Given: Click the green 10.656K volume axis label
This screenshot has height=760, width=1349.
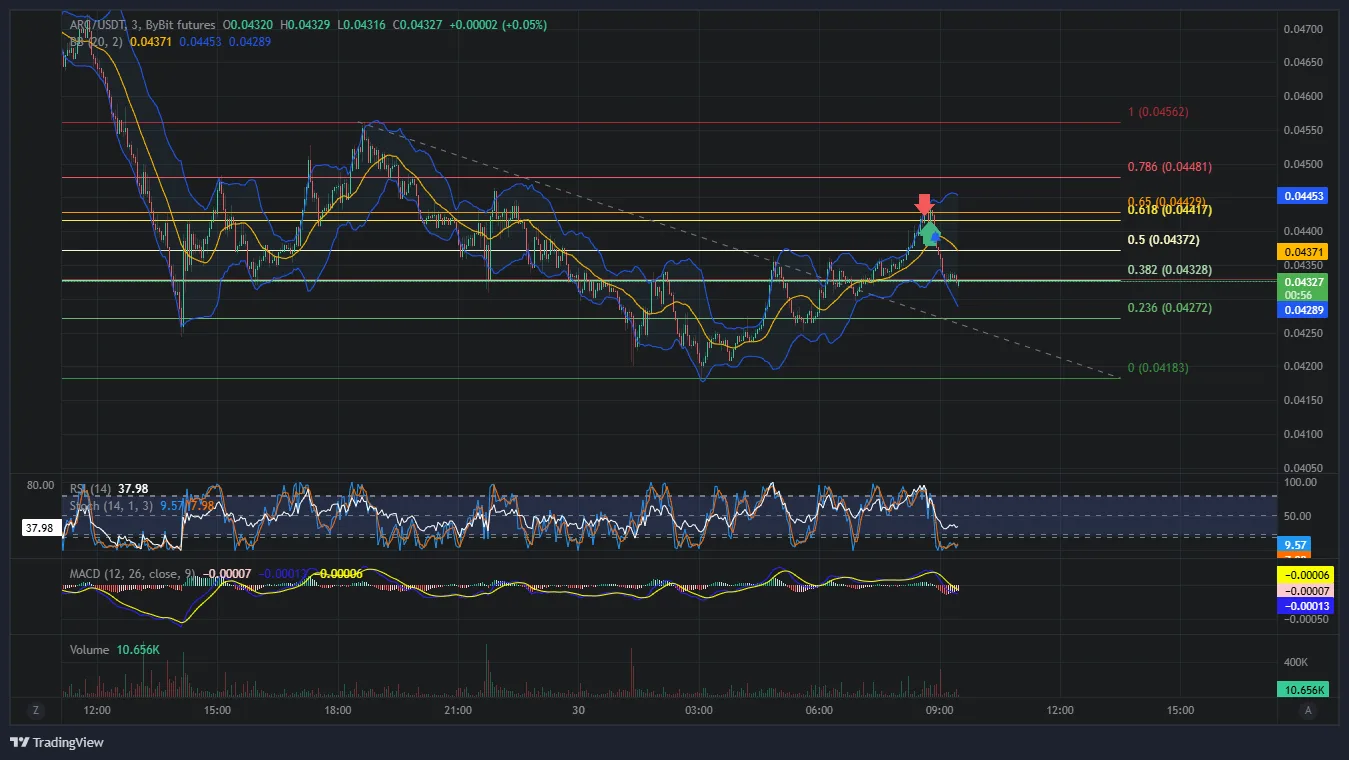Looking at the screenshot, I should (1304, 689).
